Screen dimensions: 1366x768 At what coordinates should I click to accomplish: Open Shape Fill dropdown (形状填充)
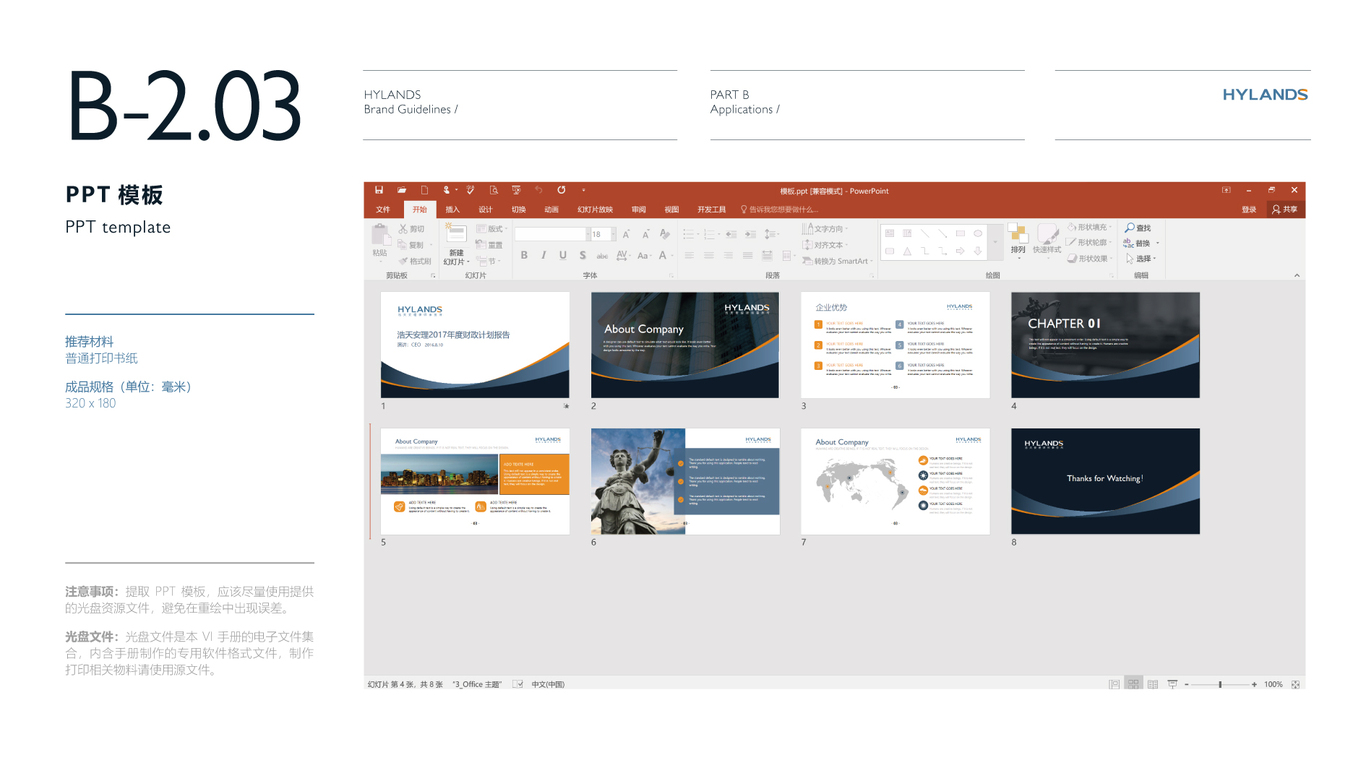pos(1088,227)
